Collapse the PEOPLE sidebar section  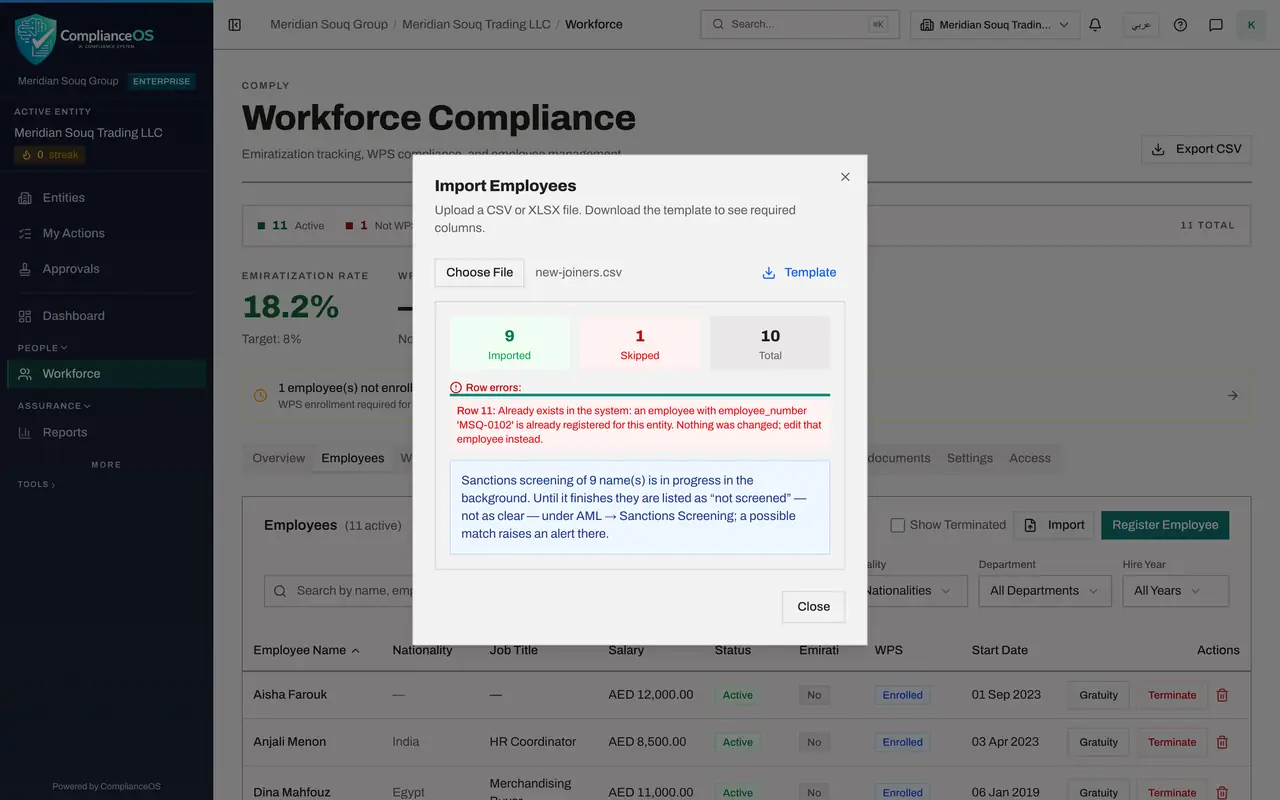(42, 348)
